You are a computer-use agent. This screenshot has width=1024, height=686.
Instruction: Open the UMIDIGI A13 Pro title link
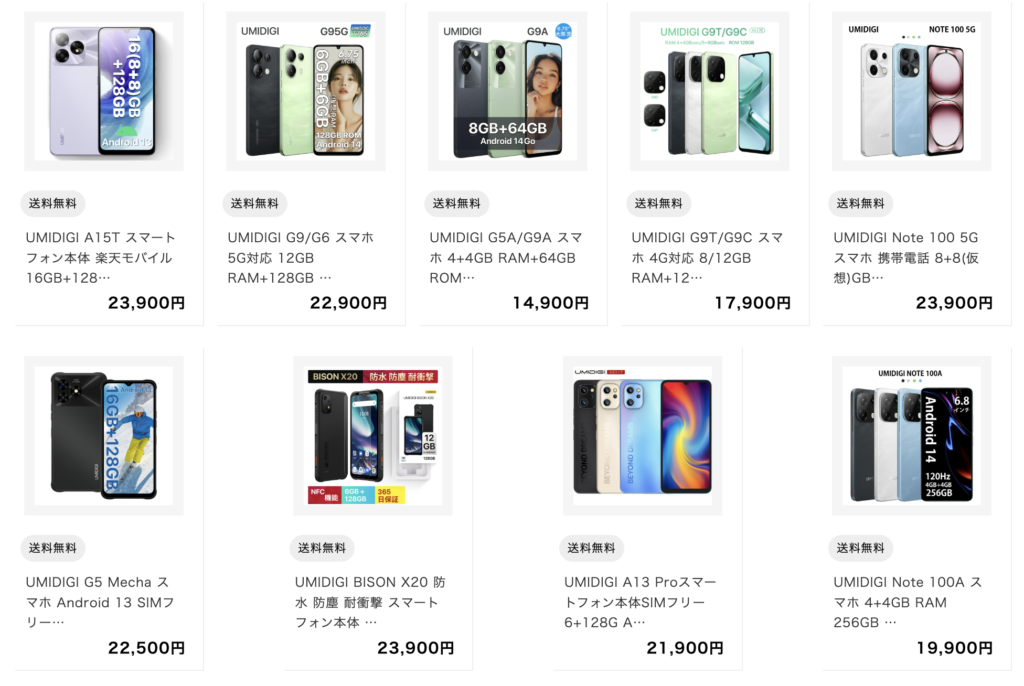click(x=640, y=602)
